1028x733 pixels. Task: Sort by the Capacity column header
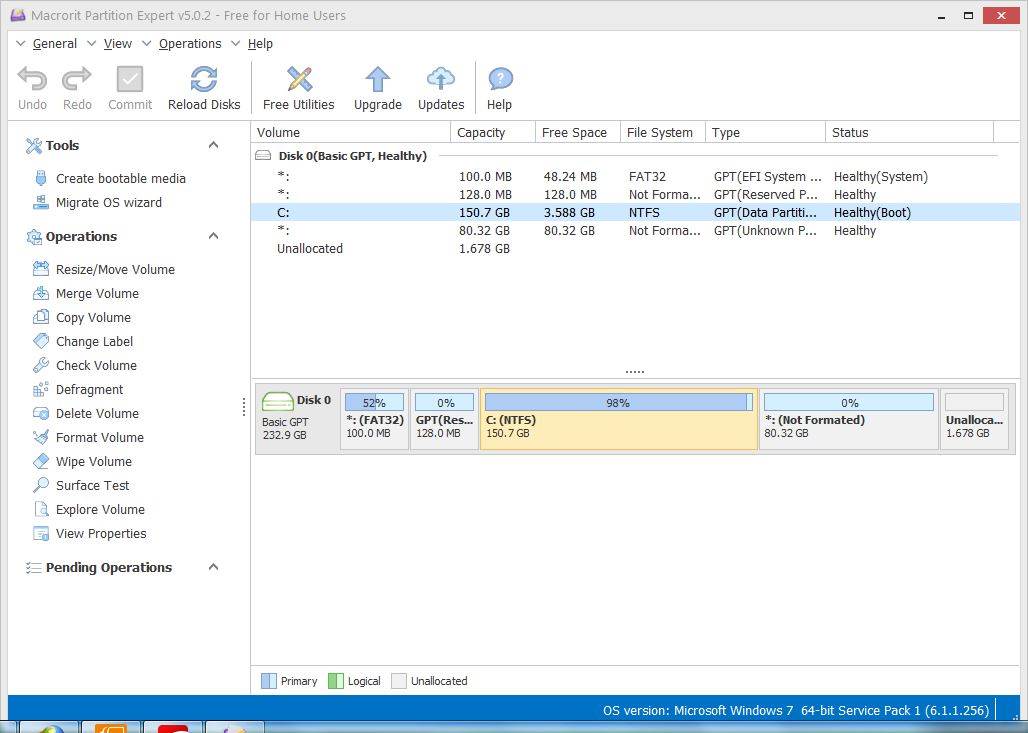point(493,132)
